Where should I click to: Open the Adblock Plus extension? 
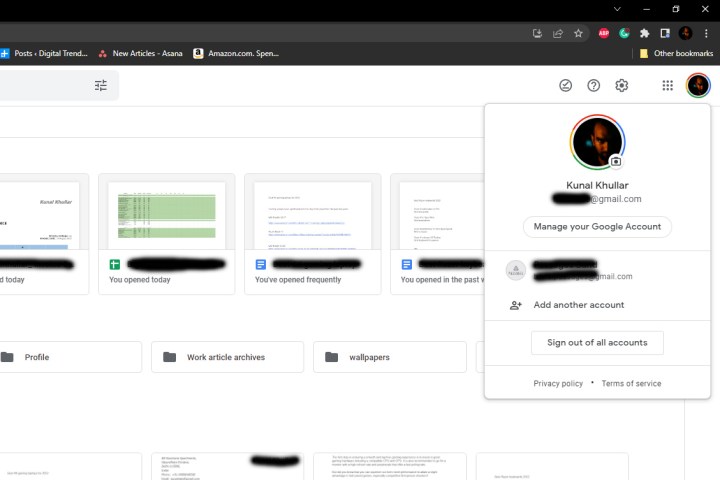click(x=603, y=33)
